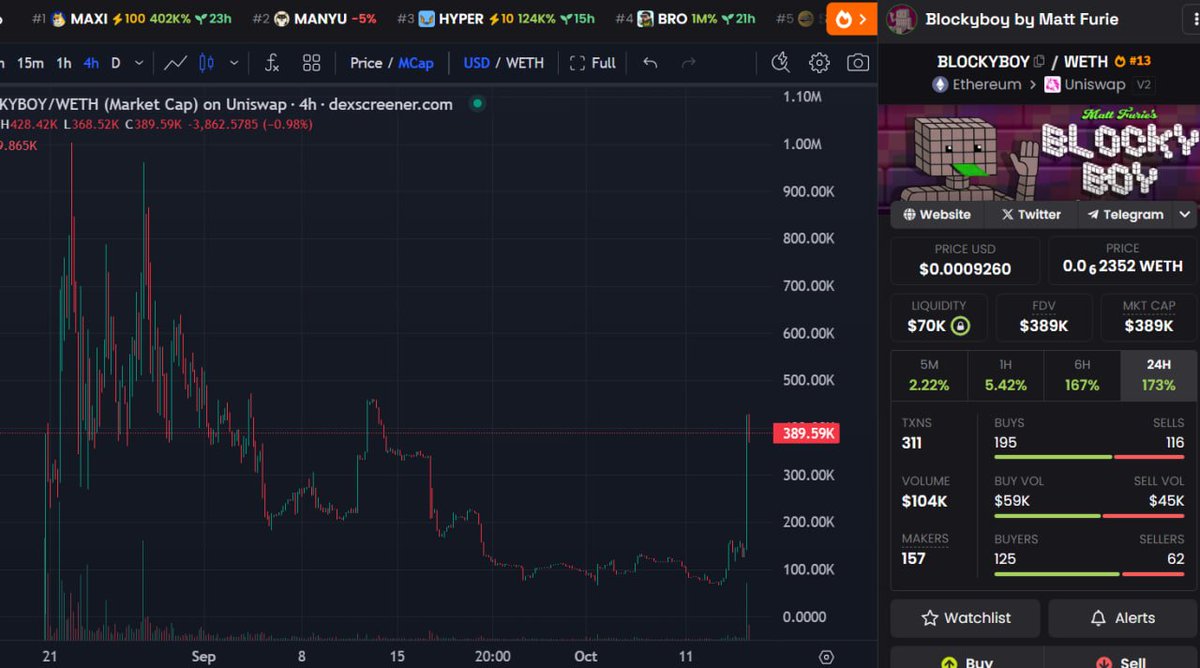
Task: Expand the chart type dropdown chevron
Action: coord(234,63)
